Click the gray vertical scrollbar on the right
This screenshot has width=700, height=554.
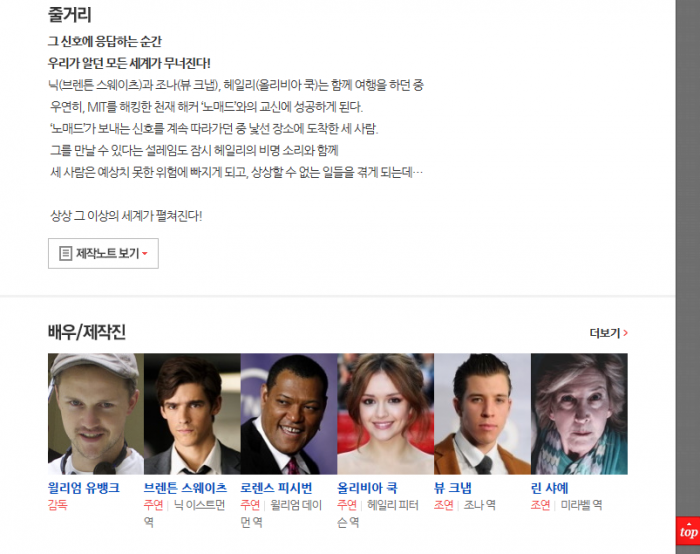688,258
